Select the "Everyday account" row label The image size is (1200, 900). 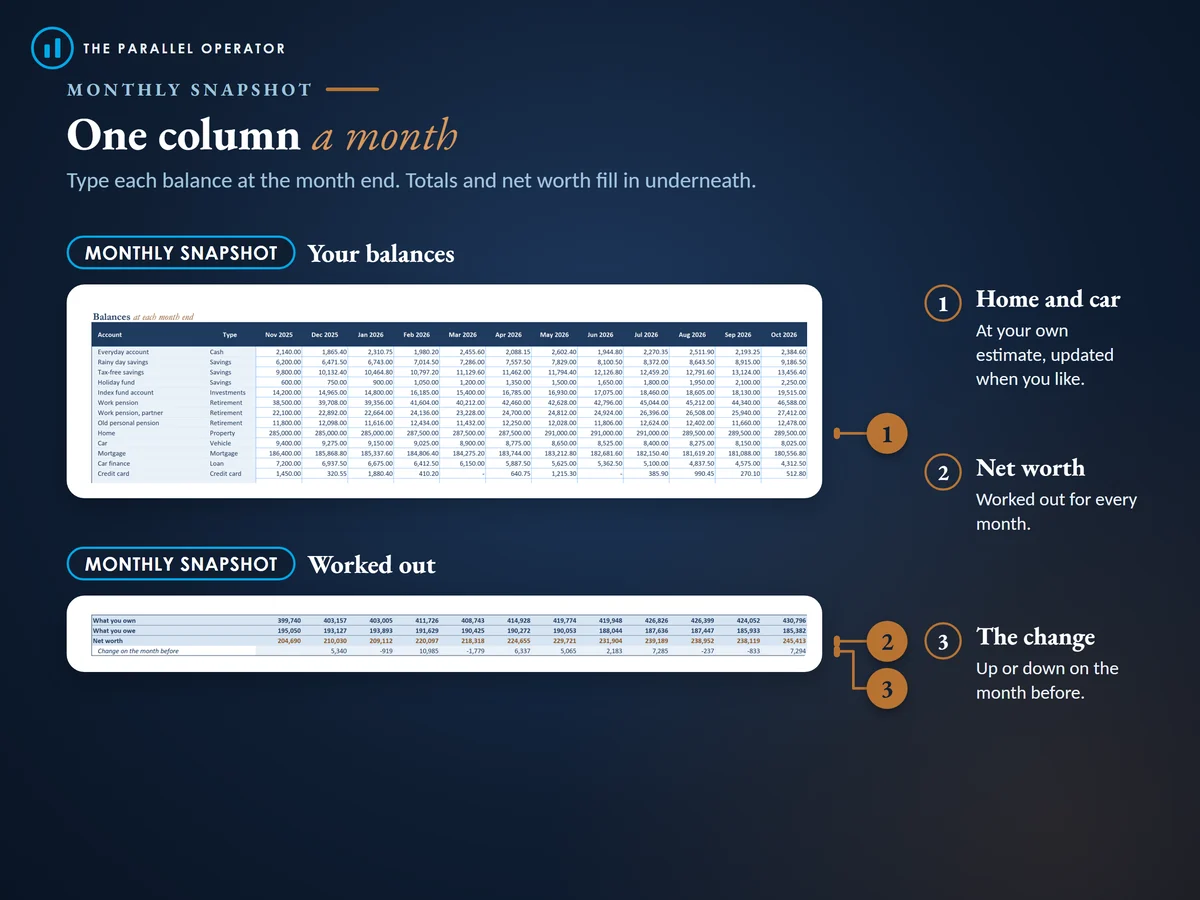tap(123, 352)
